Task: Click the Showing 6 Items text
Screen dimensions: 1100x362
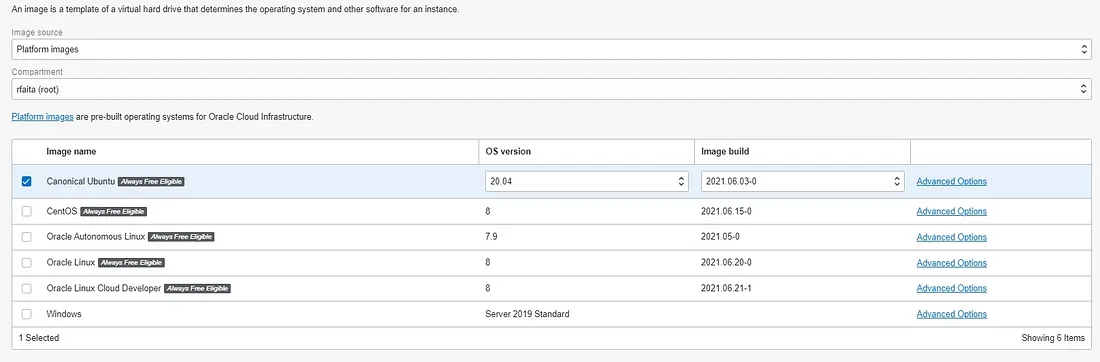Action: (x=1053, y=338)
